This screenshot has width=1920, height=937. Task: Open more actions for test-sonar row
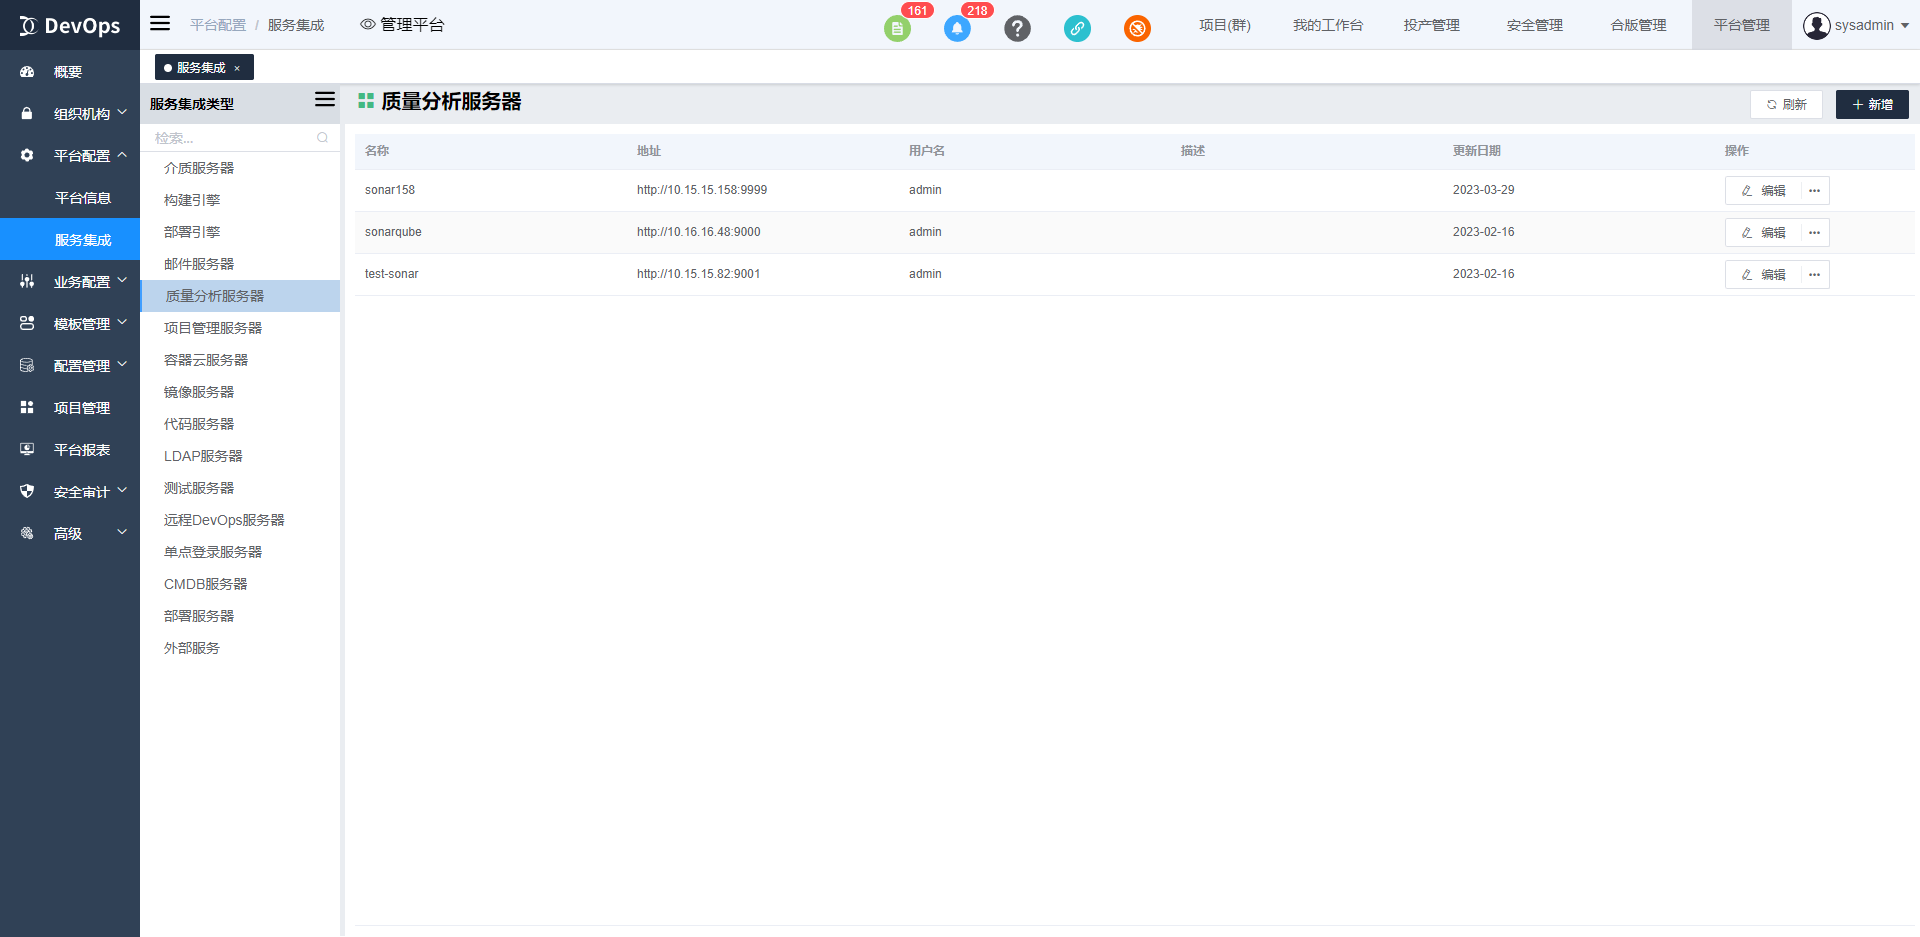click(x=1814, y=275)
